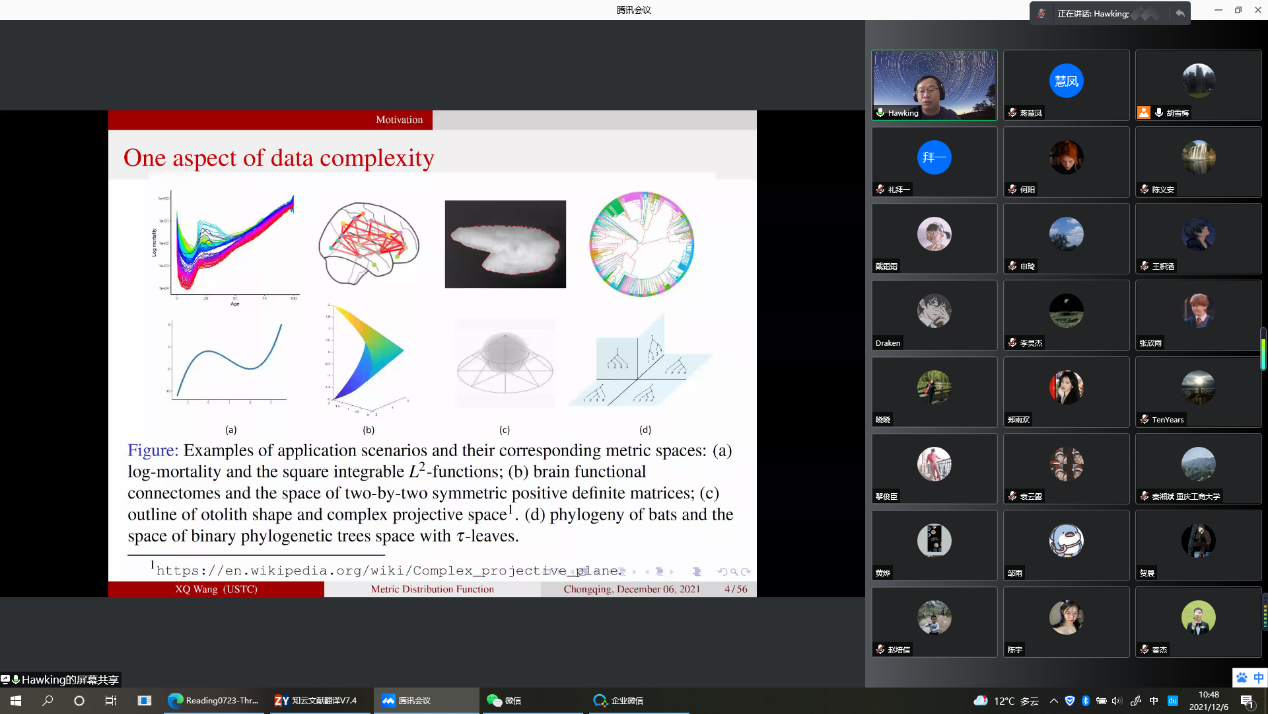Open WeCom (企业微信) from the taskbar

pos(619,701)
